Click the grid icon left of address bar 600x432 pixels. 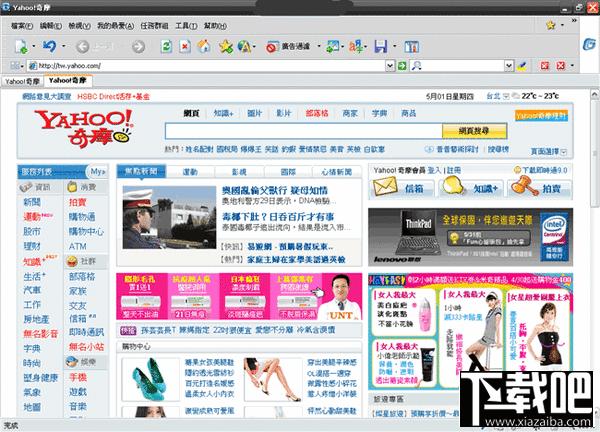pyautogui.click(x=15, y=66)
